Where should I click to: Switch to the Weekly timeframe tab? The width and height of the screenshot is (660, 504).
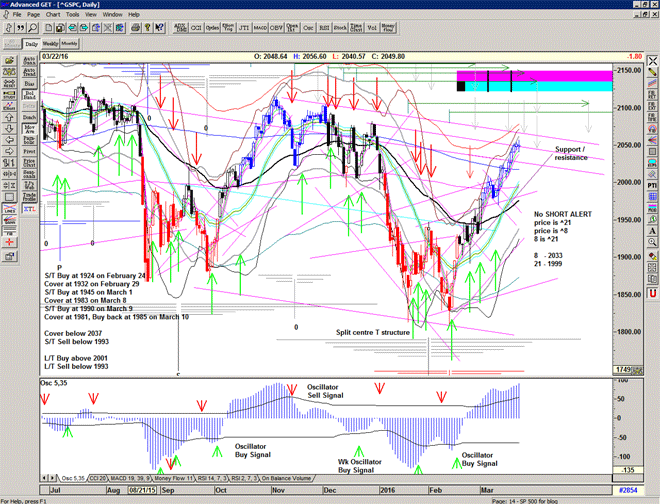tap(50, 45)
